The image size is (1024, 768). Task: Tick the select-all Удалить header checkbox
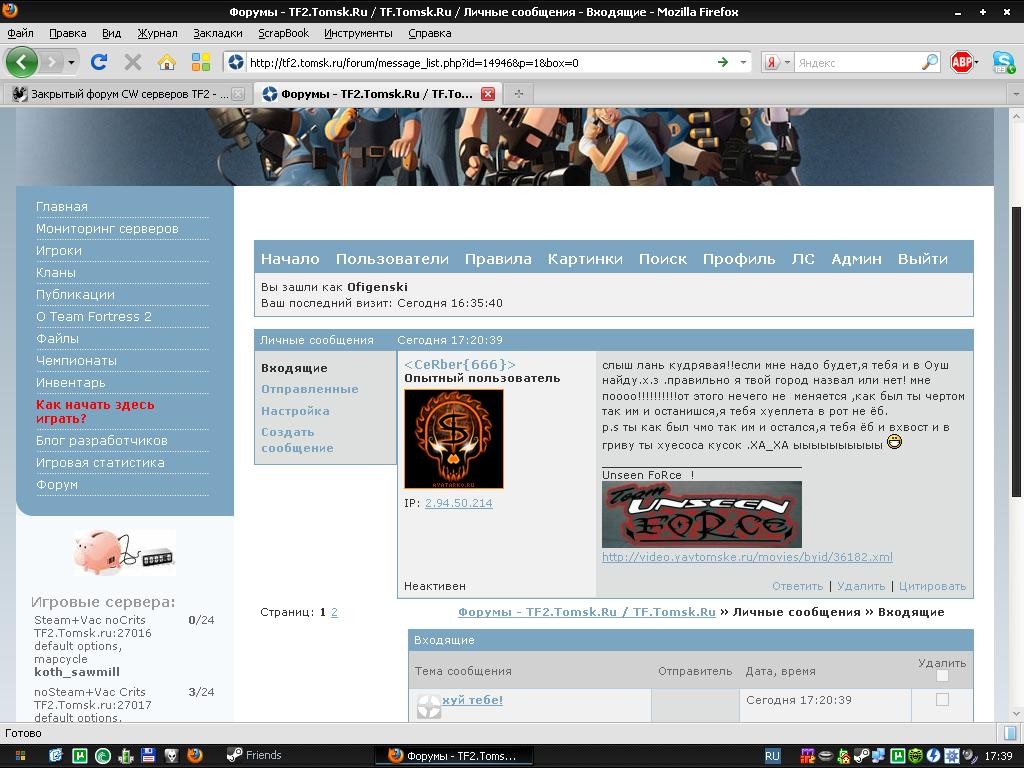coord(942,676)
